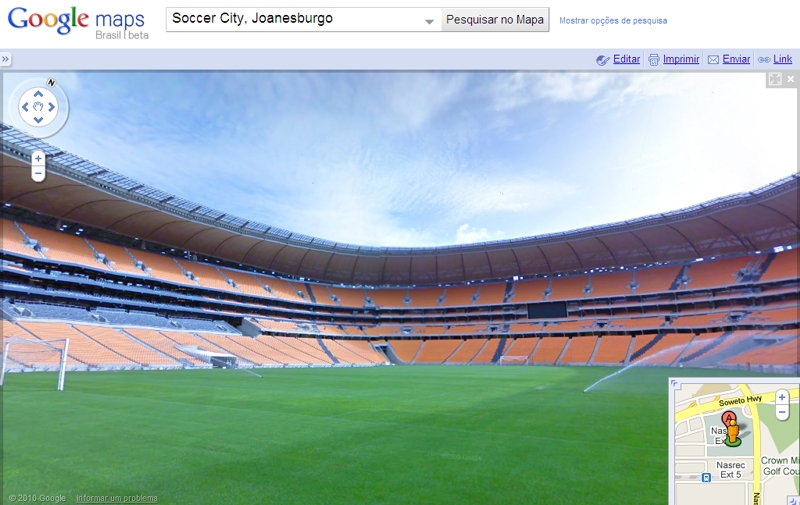Focus the Soccer City search field
Viewport: 800px width, 505px height.
[297, 19]
